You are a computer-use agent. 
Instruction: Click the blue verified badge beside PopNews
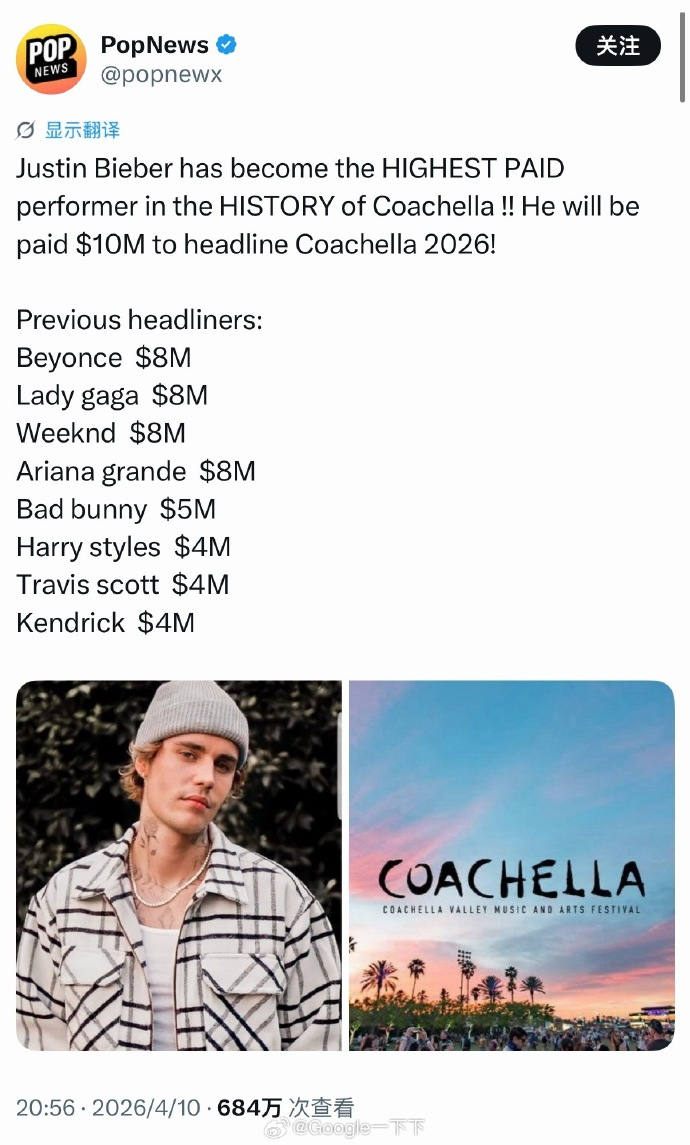click(227, 44)
